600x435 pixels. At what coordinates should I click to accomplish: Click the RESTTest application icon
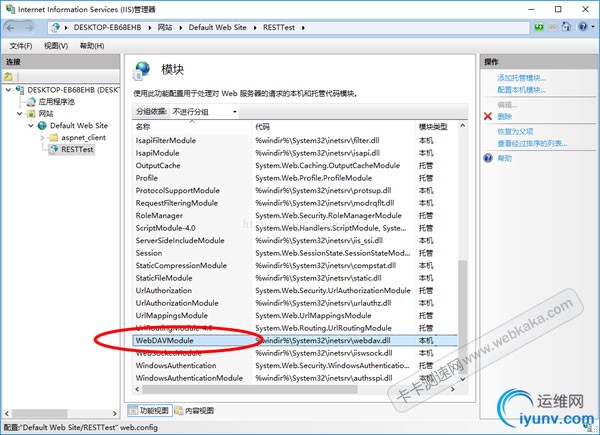(x=54, y=149)
